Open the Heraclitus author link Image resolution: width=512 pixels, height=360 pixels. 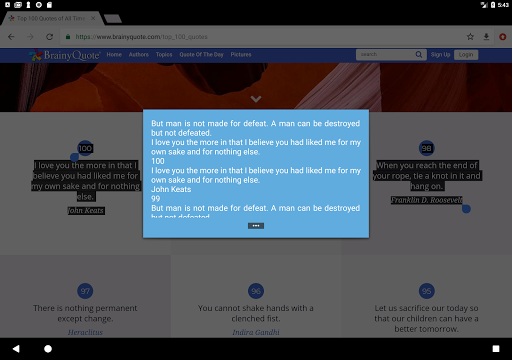click(x=85, y=332)
